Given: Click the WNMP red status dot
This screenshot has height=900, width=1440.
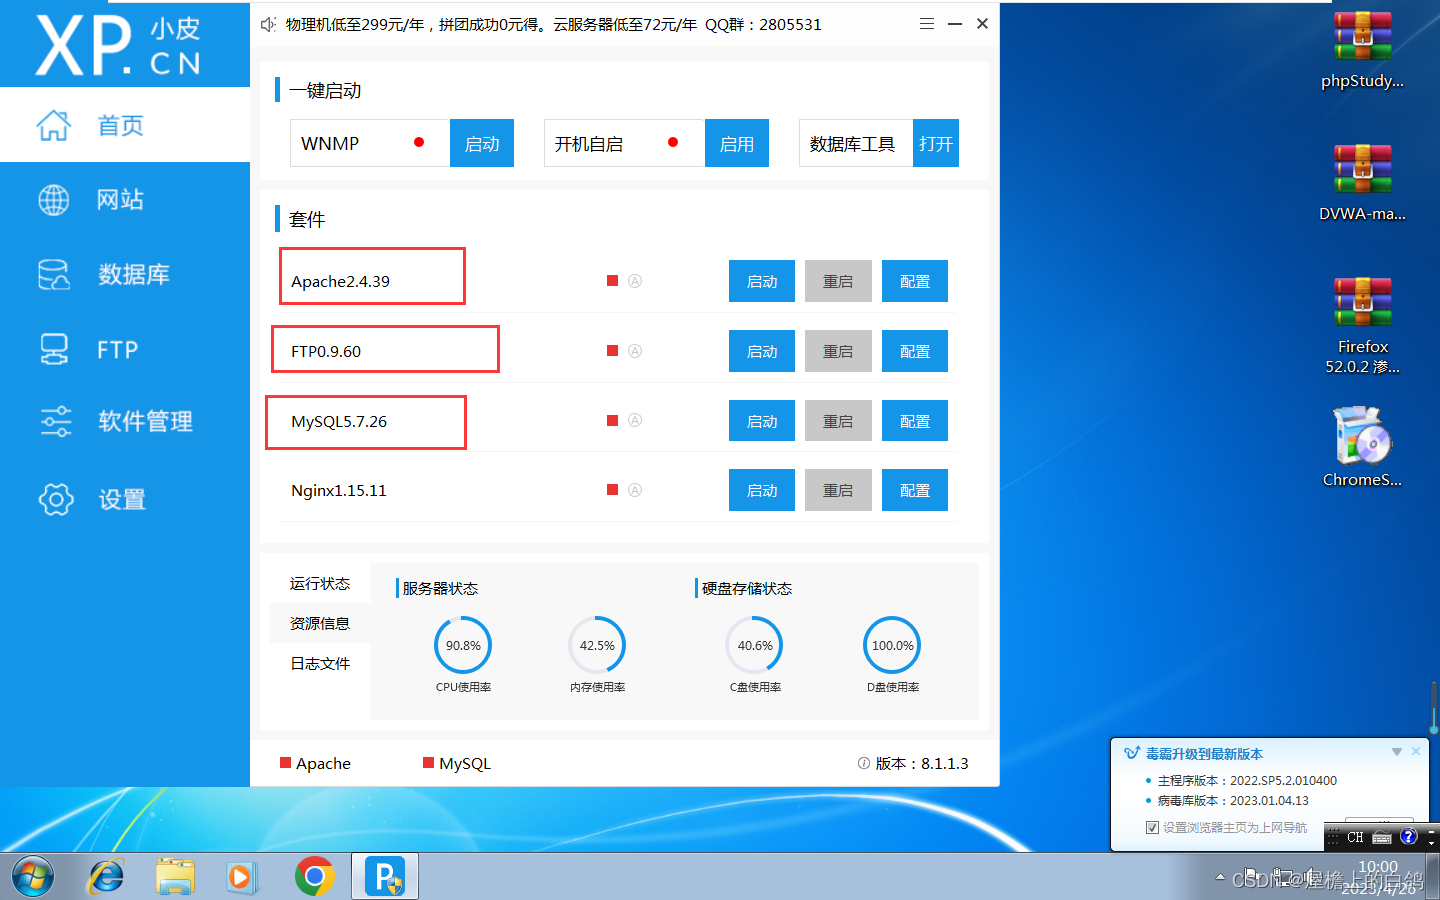Looking at the screenshot, I should (x=419, y=143).
